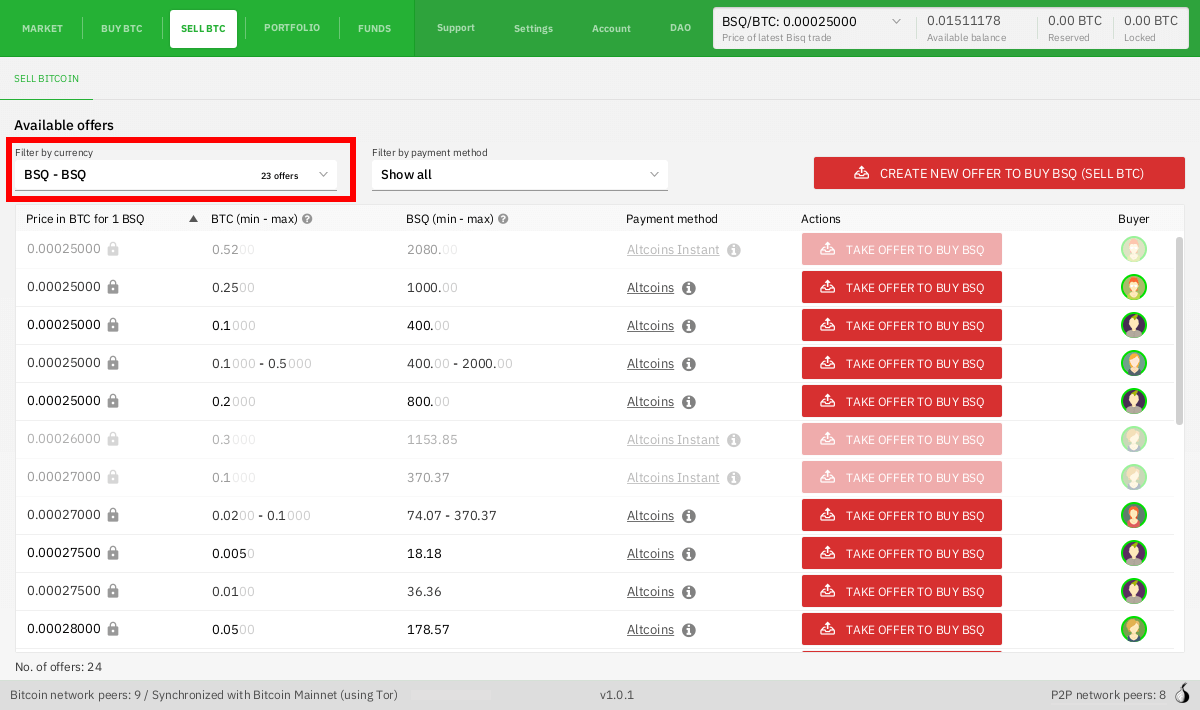Go to the DAO section

[680, 28]
